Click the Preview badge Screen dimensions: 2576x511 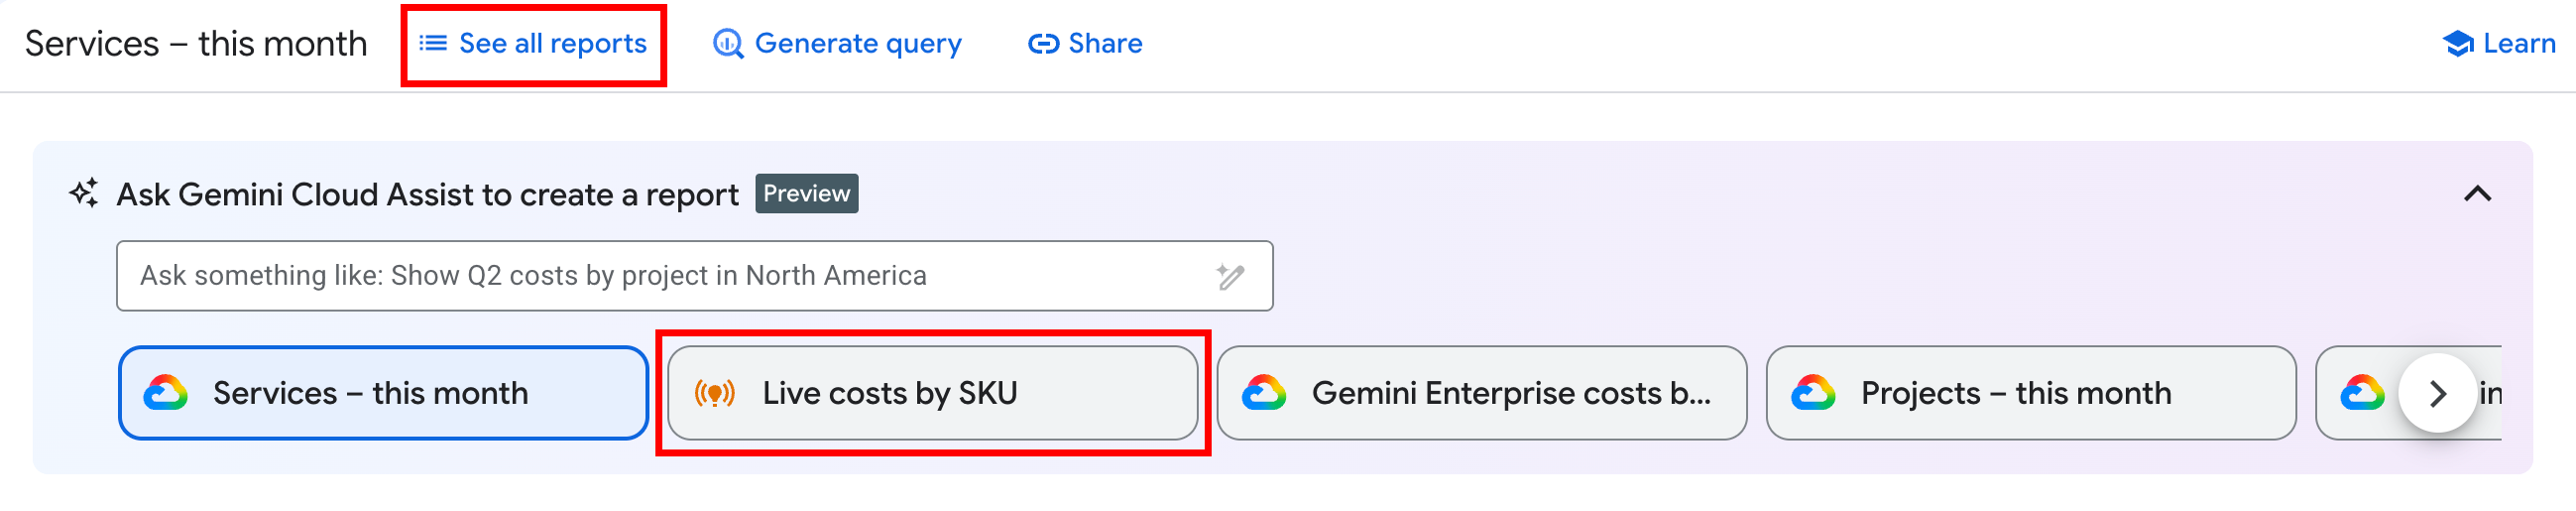coord(806,194)
